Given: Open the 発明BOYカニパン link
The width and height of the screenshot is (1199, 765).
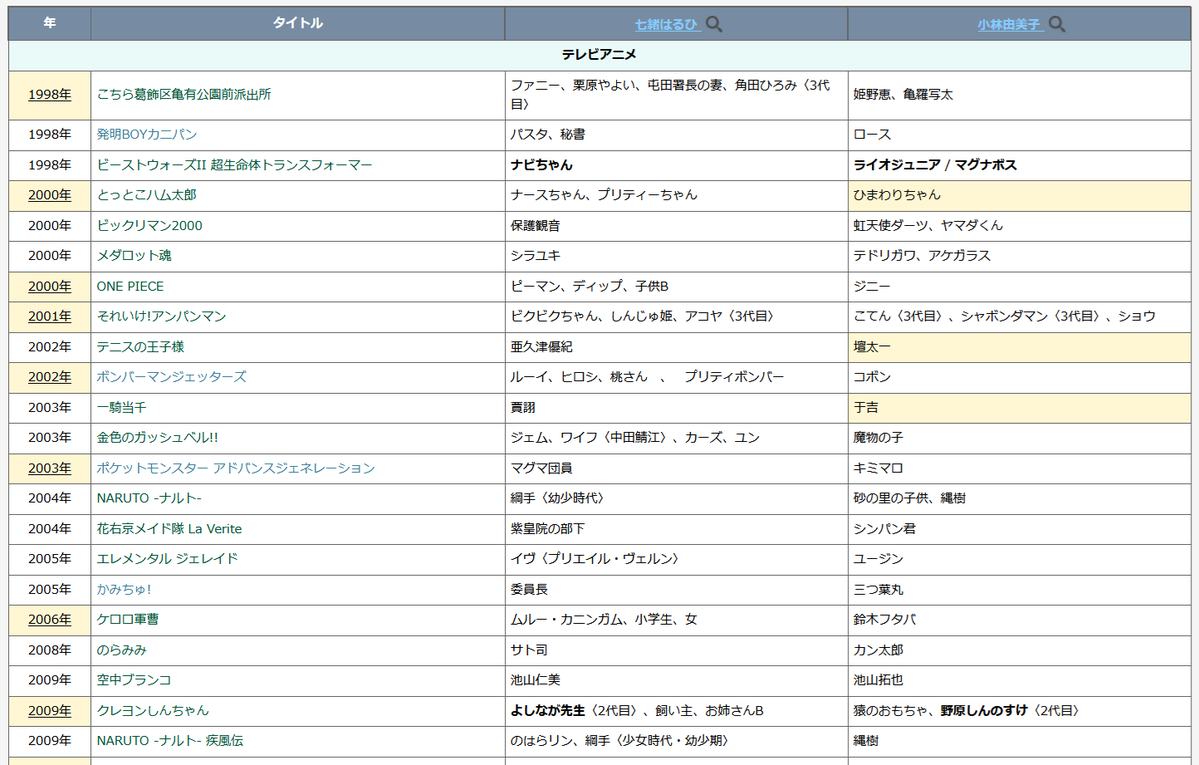Looking at the screenshot, I should 147,134.
